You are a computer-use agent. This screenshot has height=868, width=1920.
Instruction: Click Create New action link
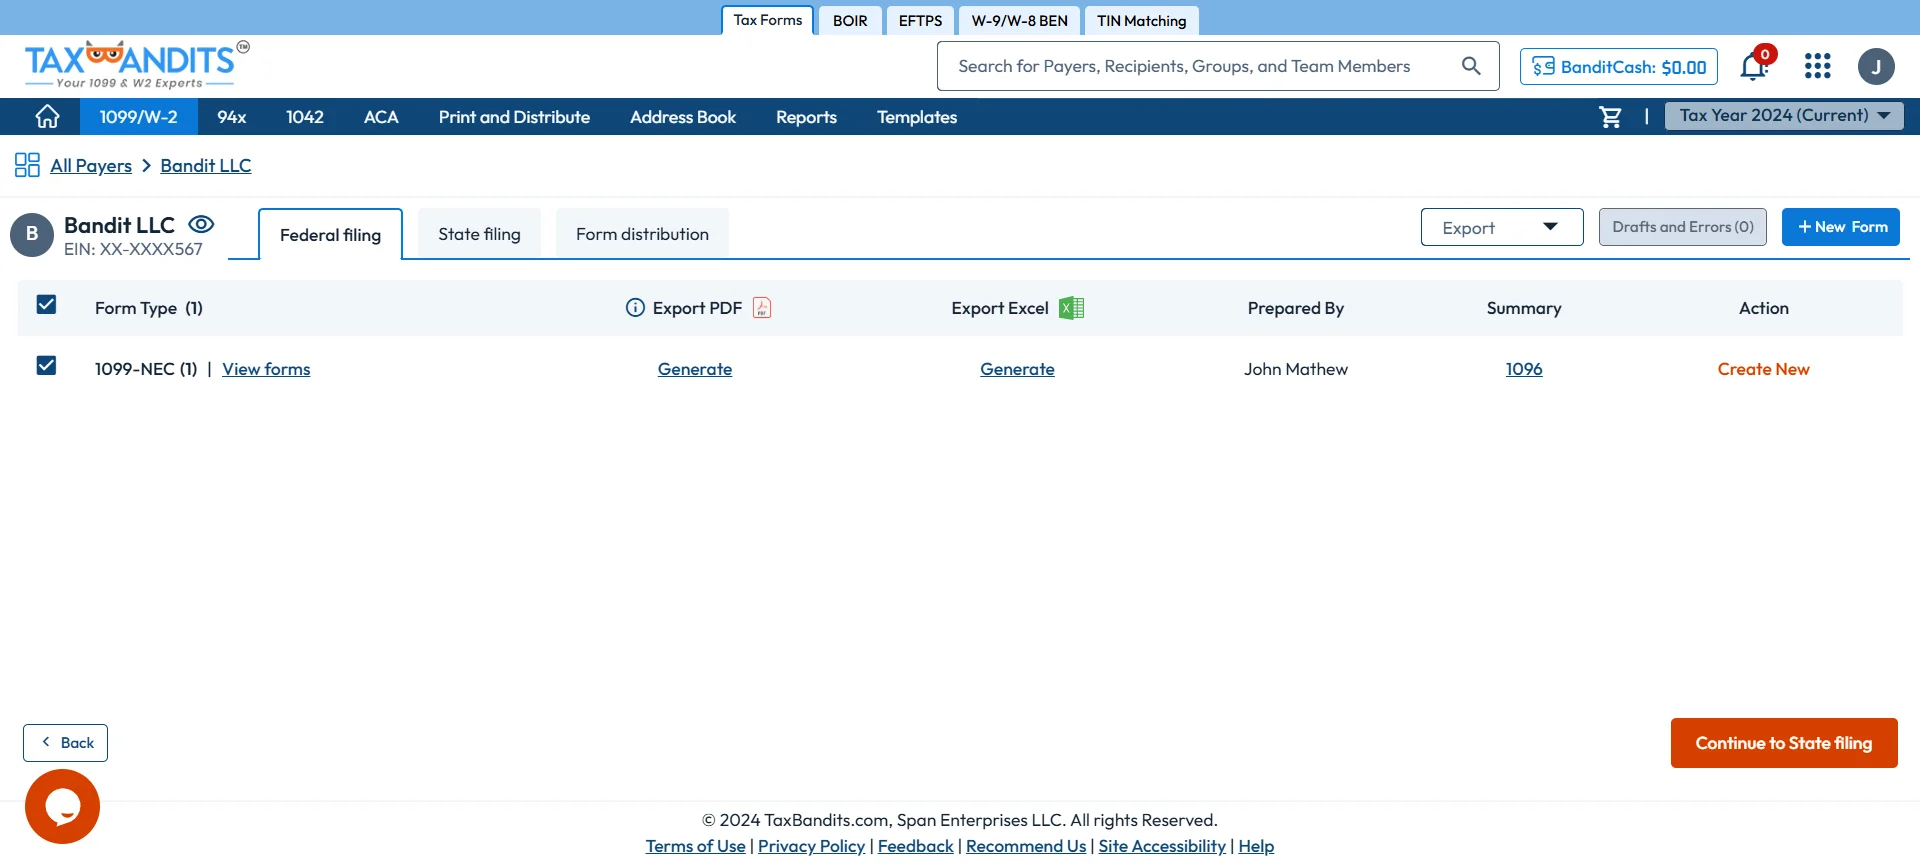(1763, 369)
